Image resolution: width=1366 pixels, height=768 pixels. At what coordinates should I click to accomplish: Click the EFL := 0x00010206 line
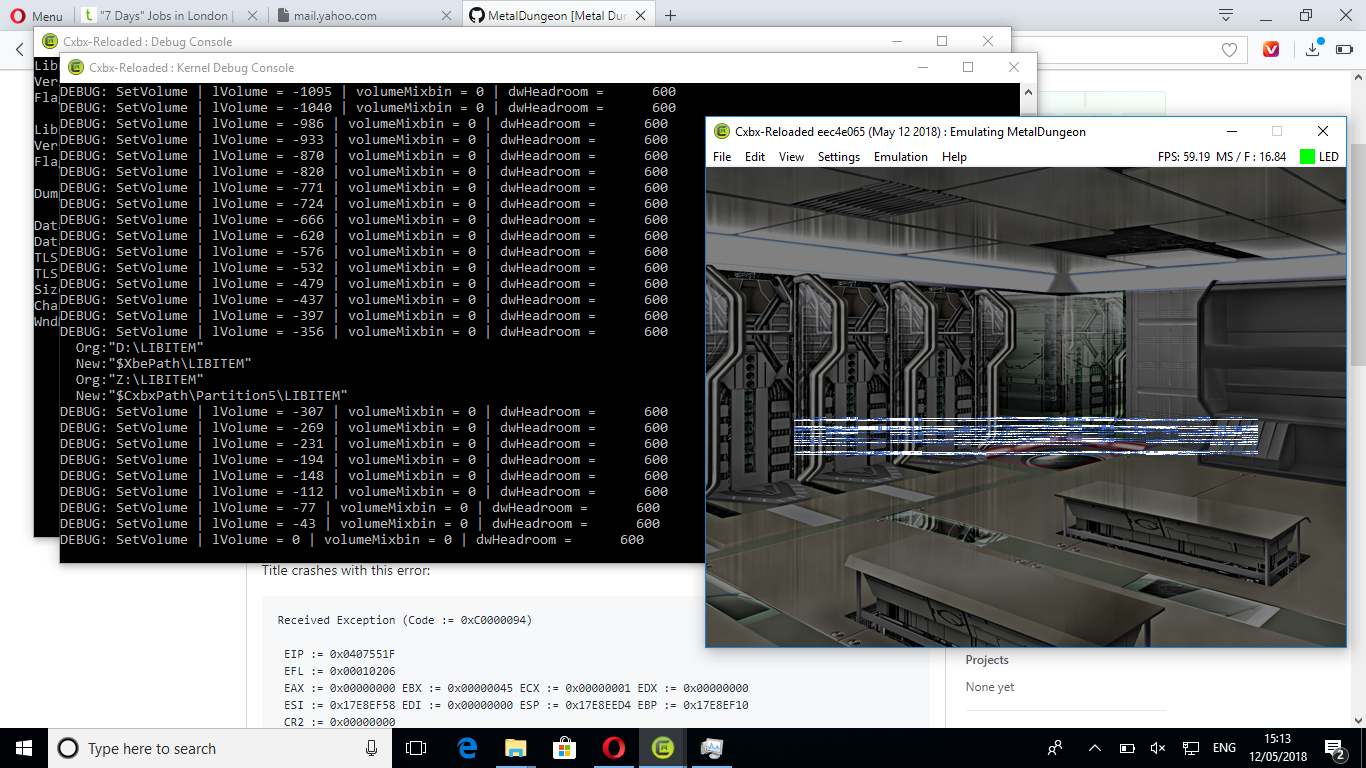tap(340, 671)
